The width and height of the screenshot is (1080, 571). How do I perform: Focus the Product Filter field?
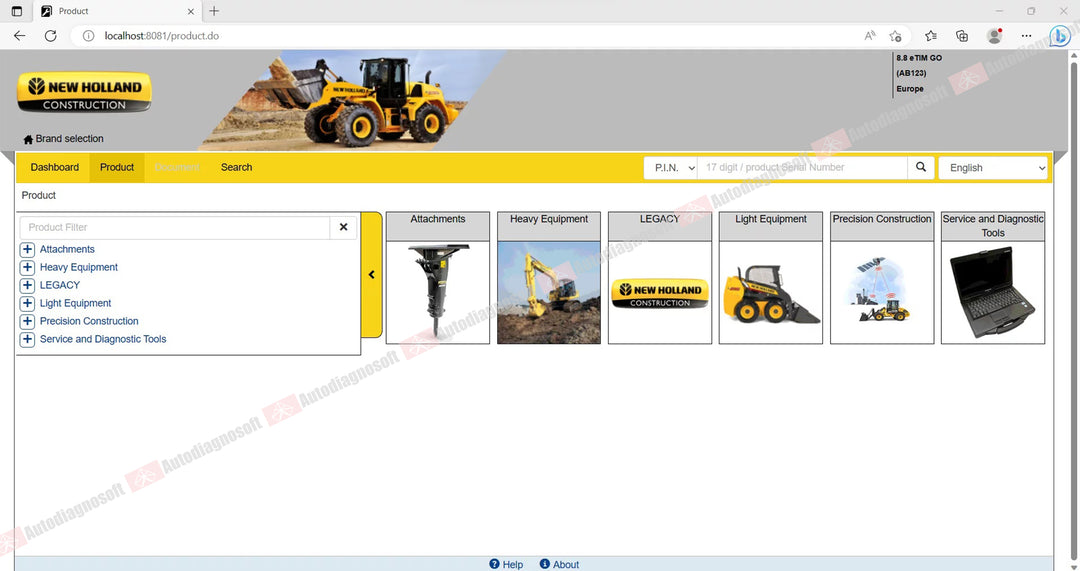pos(175,227)
